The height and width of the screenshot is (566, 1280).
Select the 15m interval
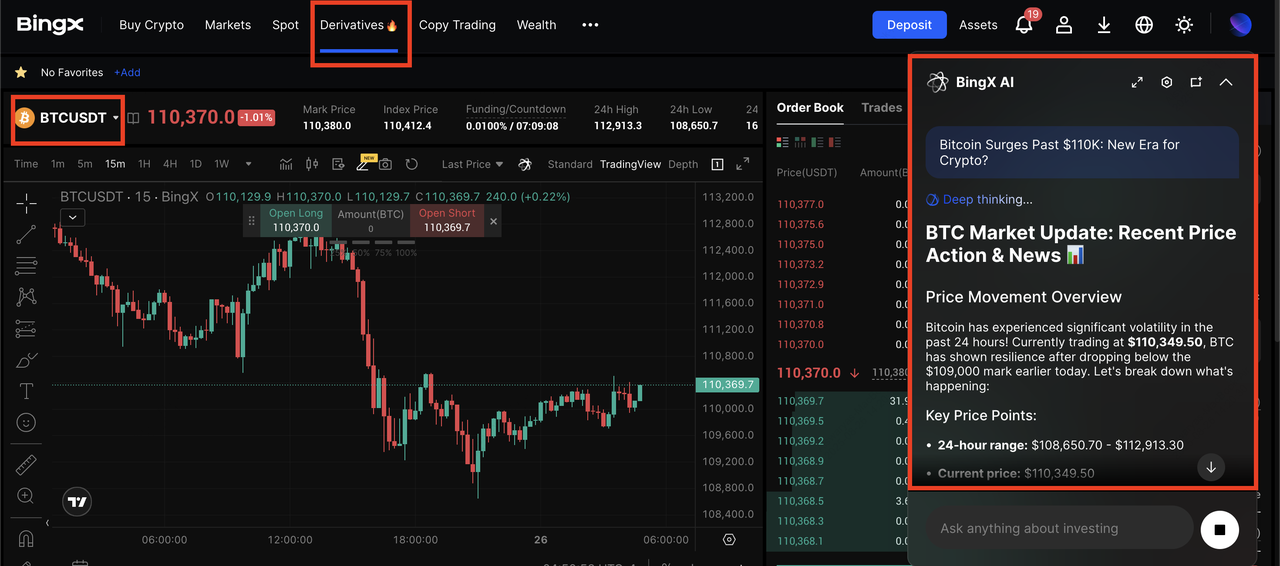pos(115,164)
